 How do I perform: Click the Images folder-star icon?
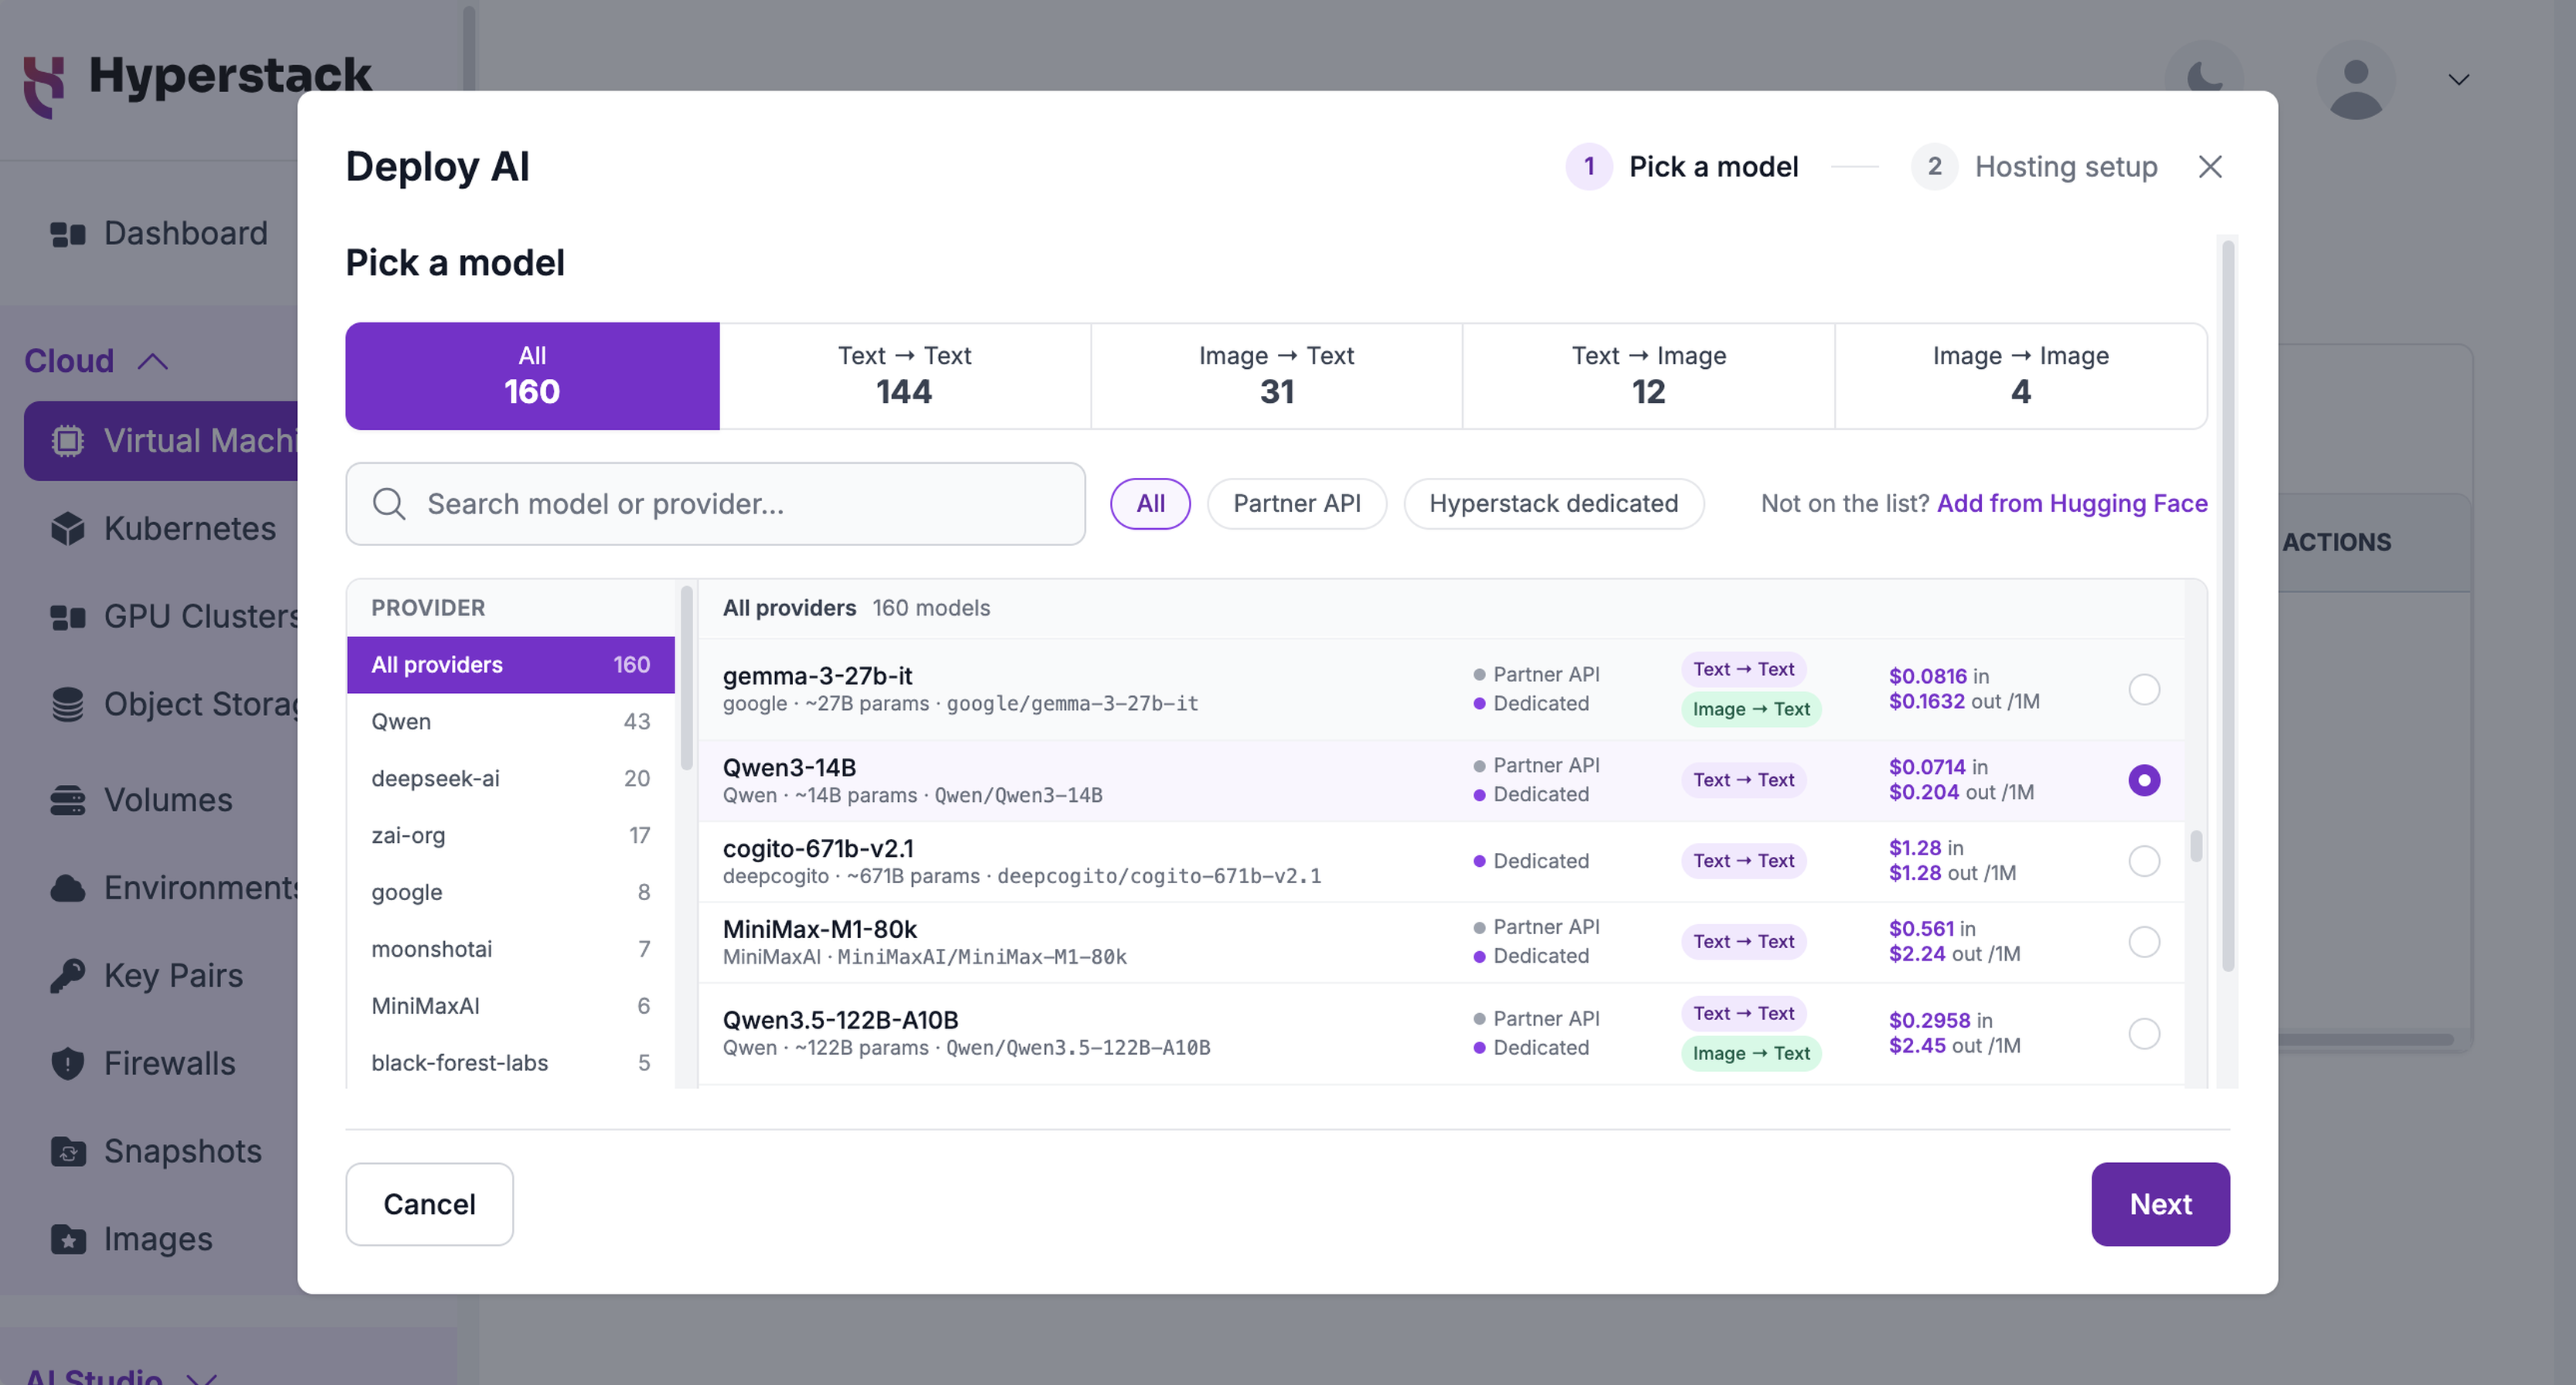[x=68, y=1239]
